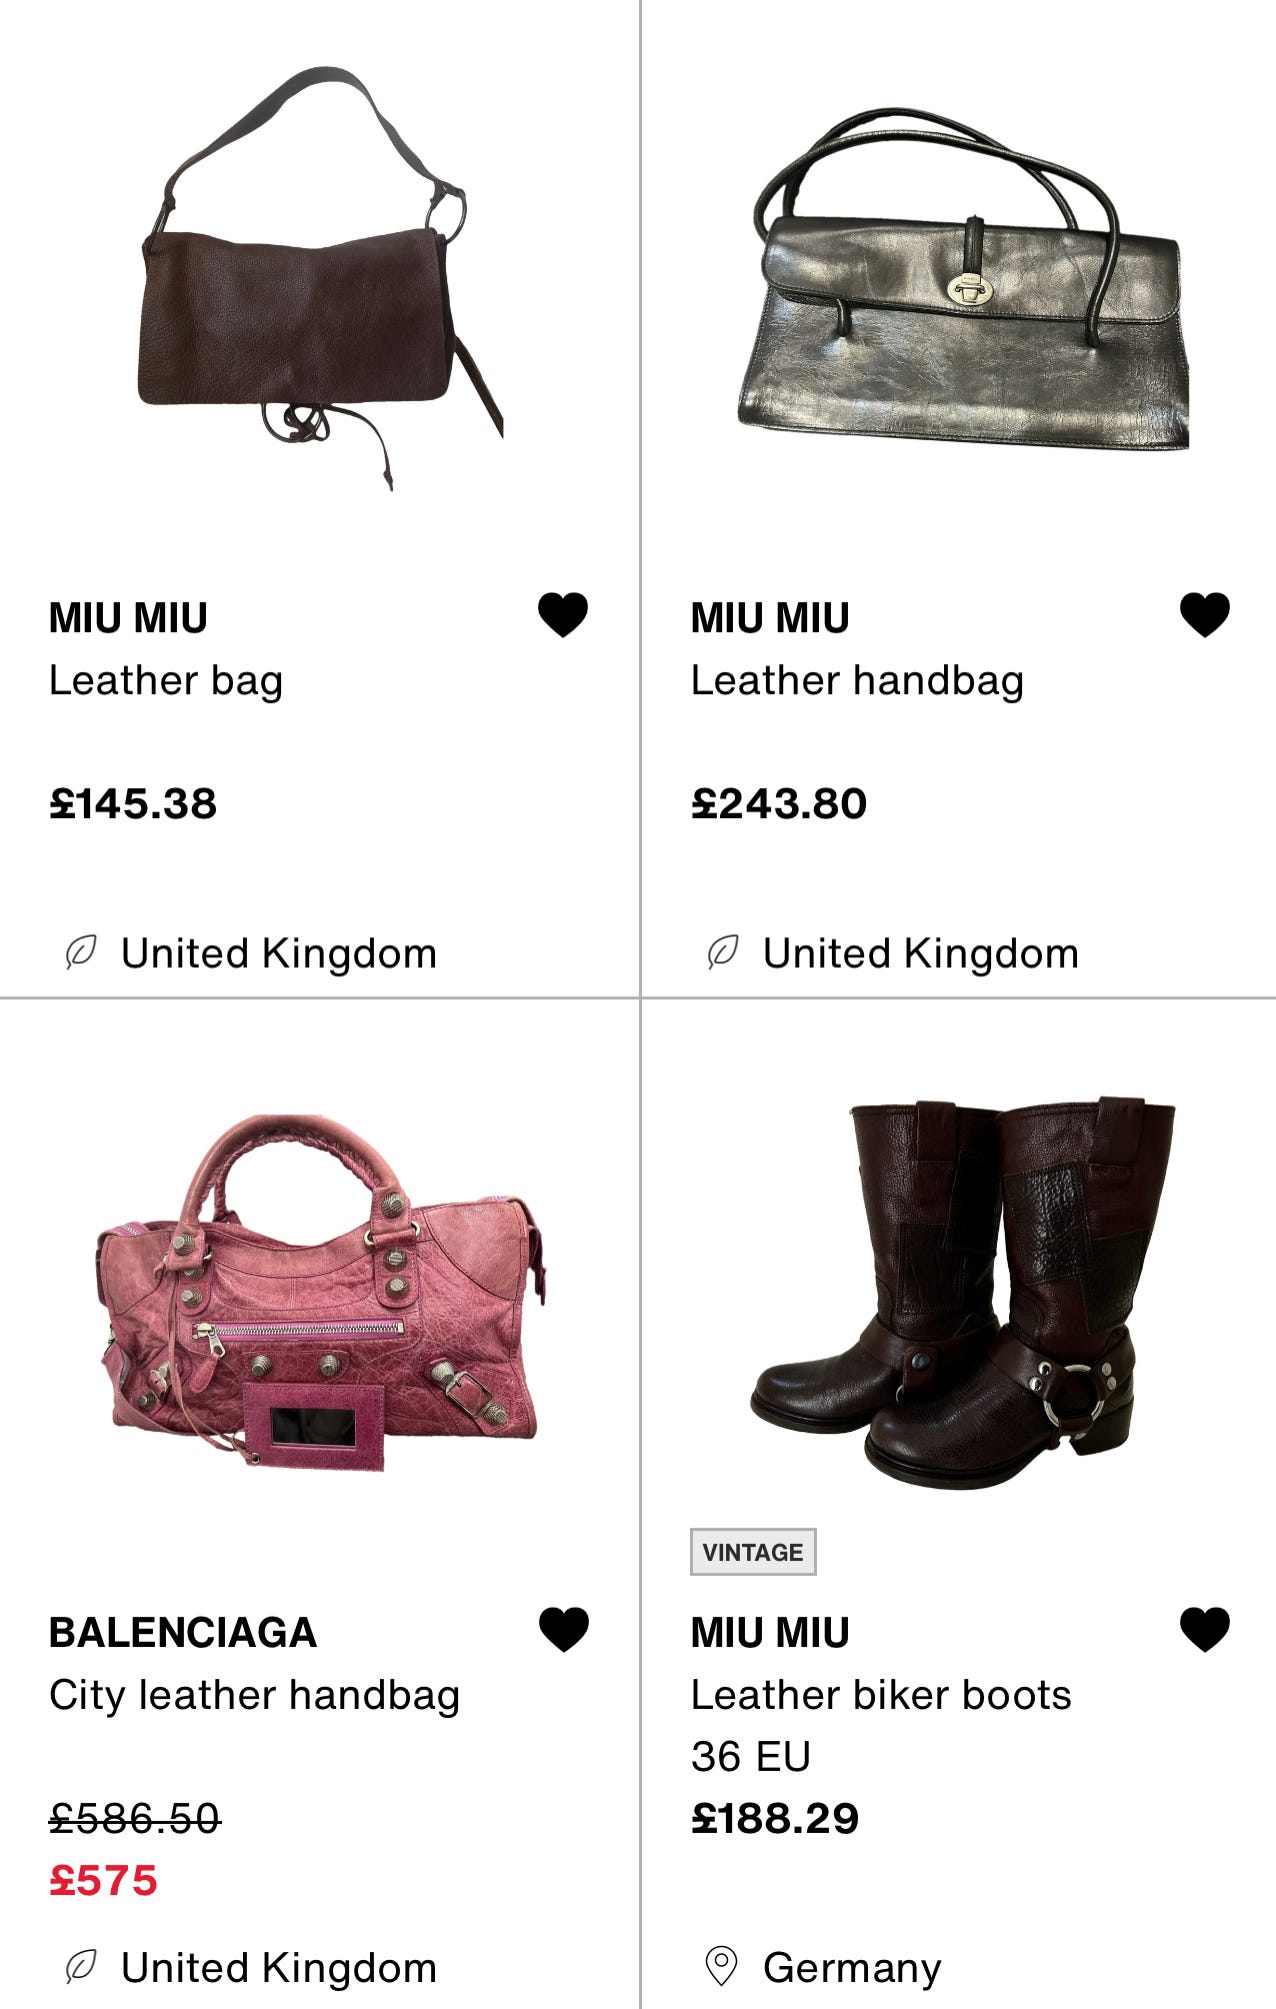Click leaf icon beside the Balenciaga location
Image resolution: width=1276 pixels, height=2009 pixels.
click(81, 1967)
